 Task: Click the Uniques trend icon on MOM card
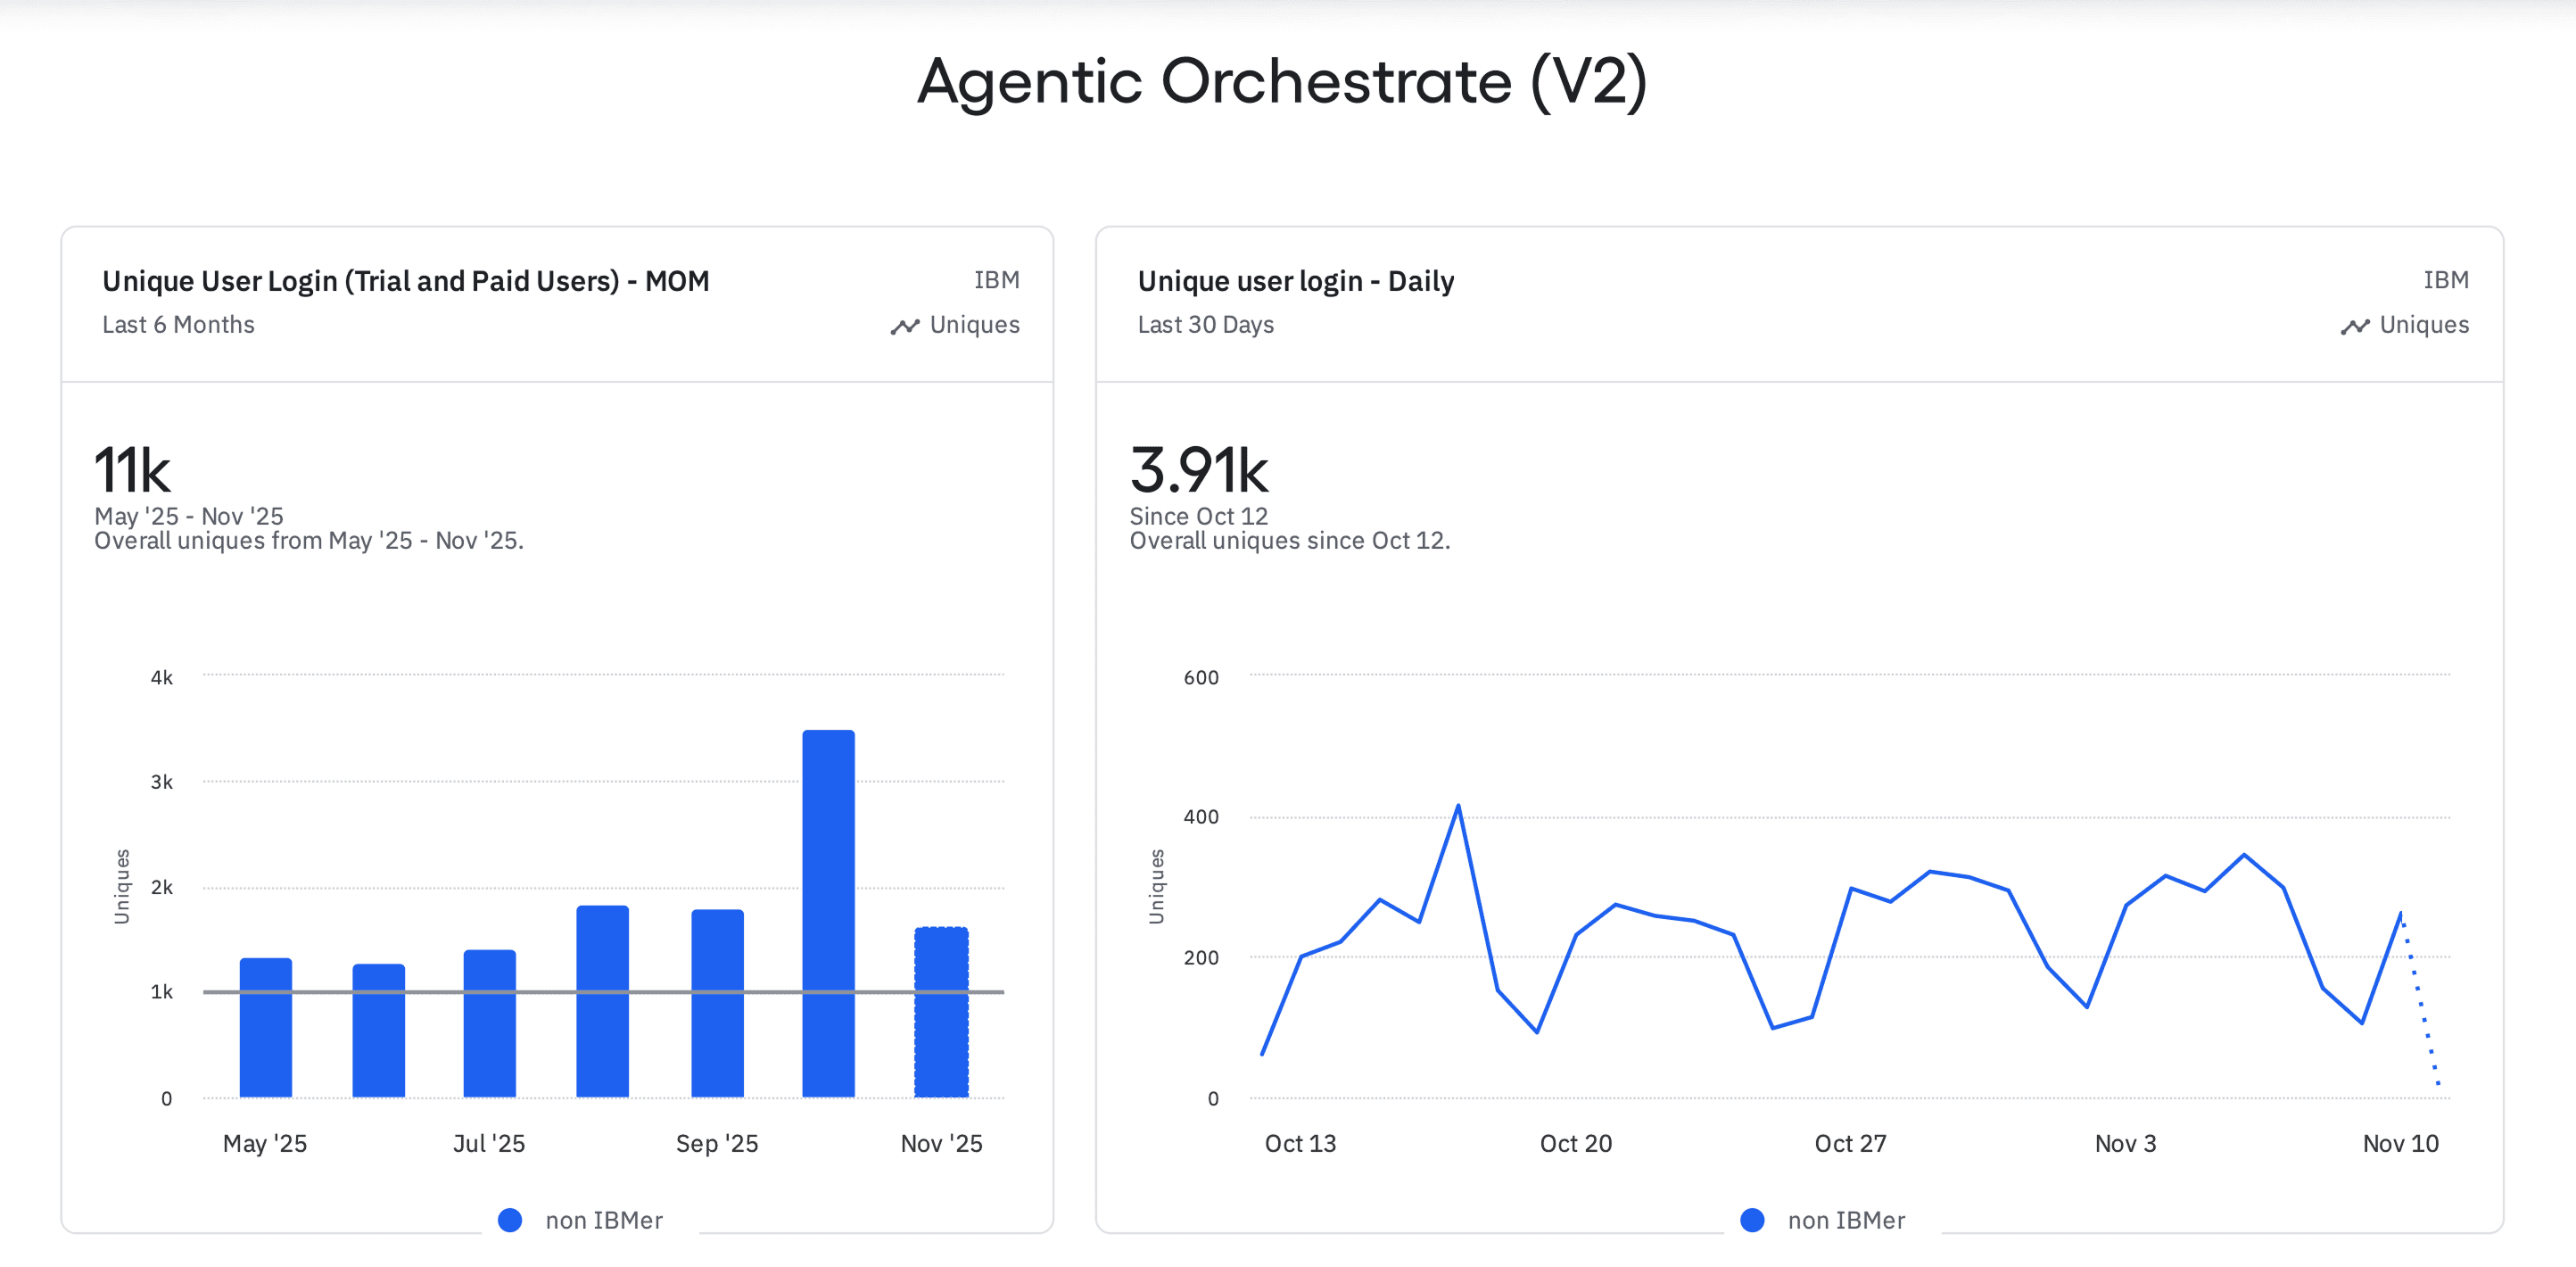click(x=904, y=326)
